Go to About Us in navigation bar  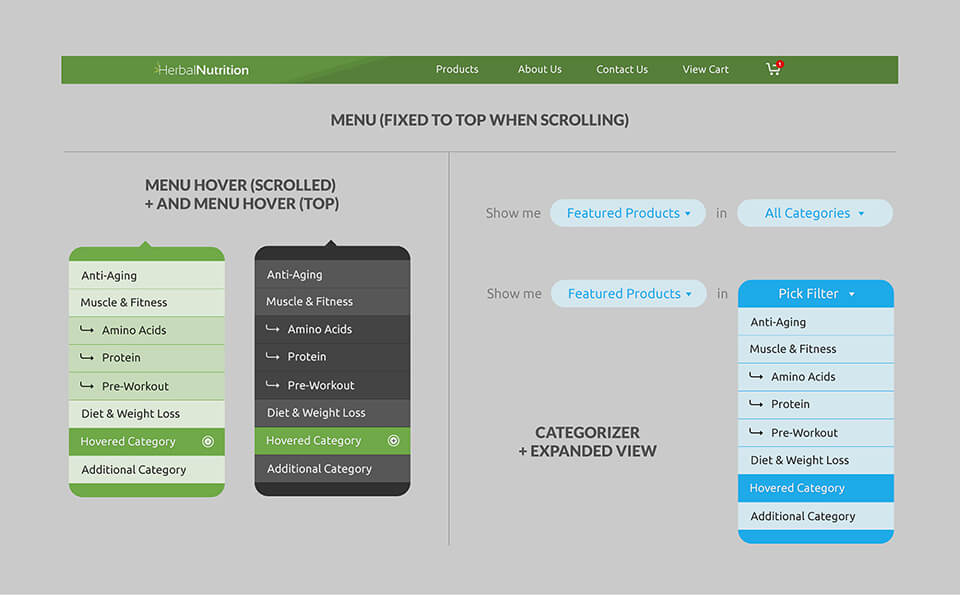(x=539, y=70)
